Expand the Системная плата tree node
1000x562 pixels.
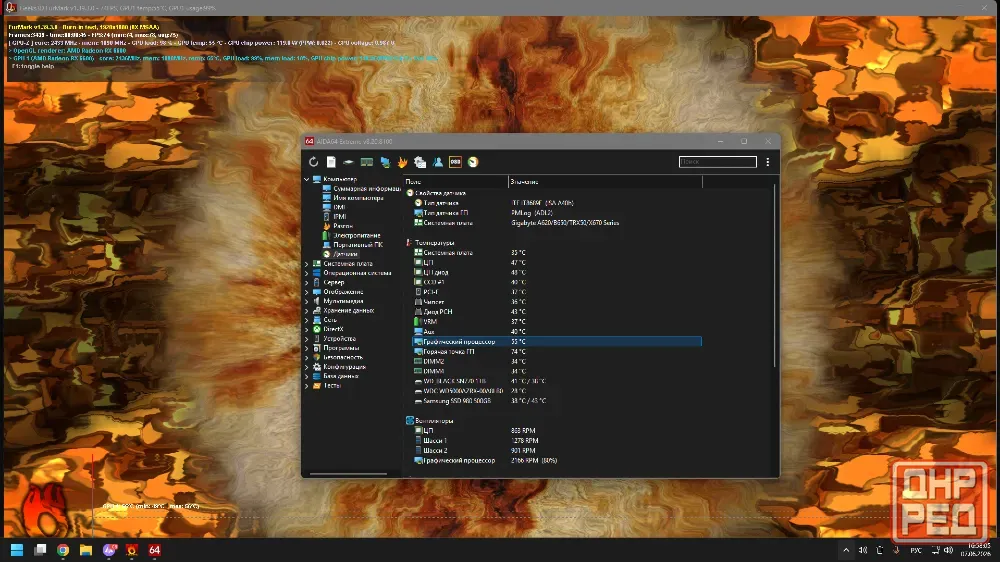click(x=307, y=263)
